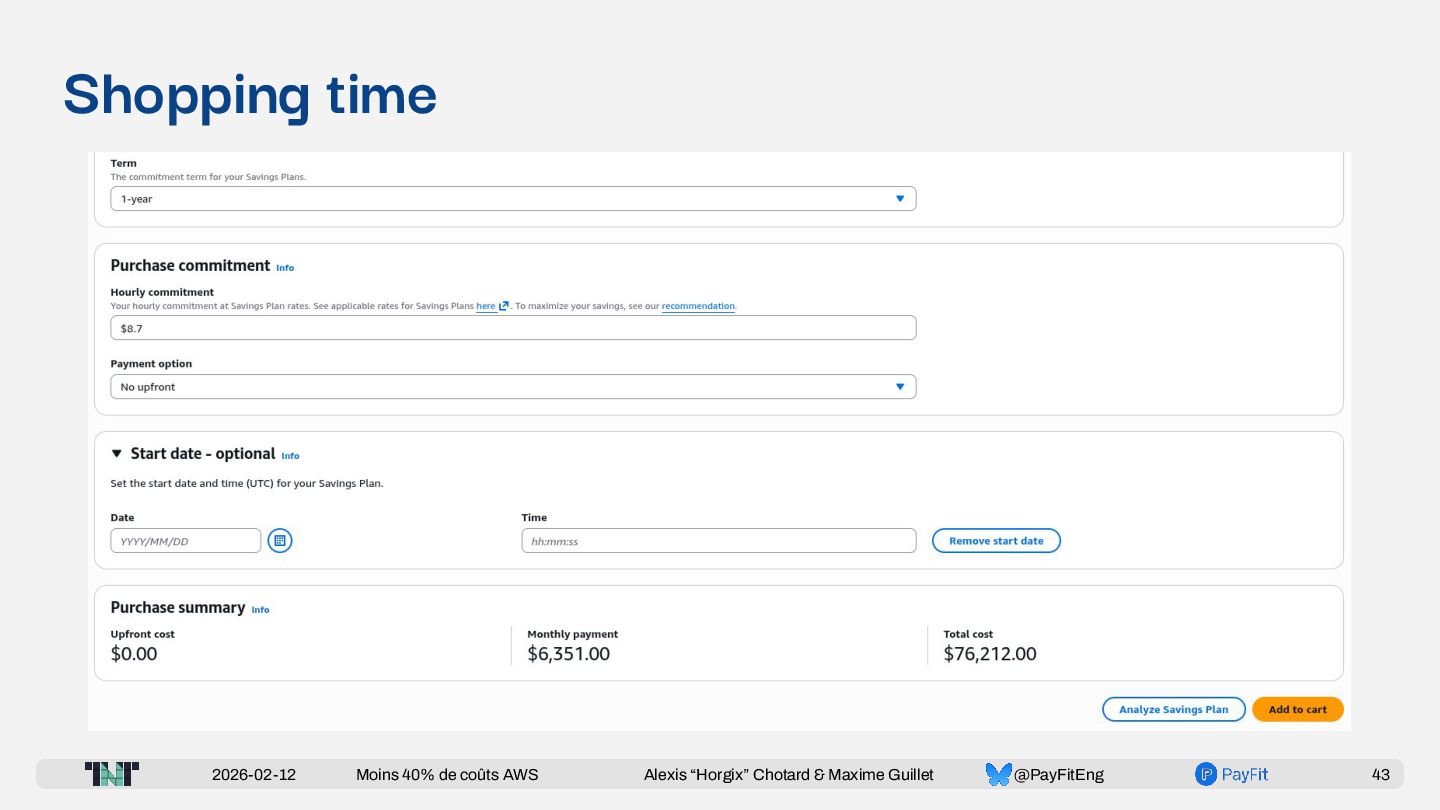Click the Add to cart button

pyautogui.click(x=1297, y=709)
